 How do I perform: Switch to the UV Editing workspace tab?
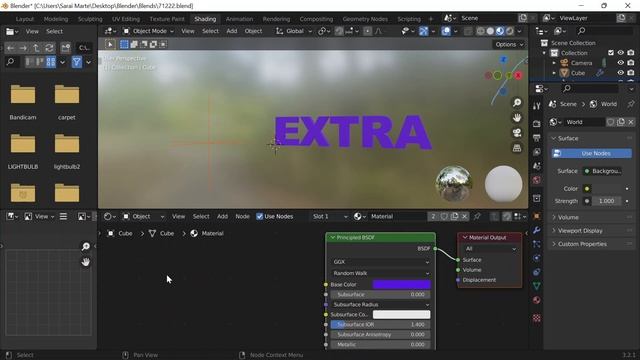click(x=126, y=19)
